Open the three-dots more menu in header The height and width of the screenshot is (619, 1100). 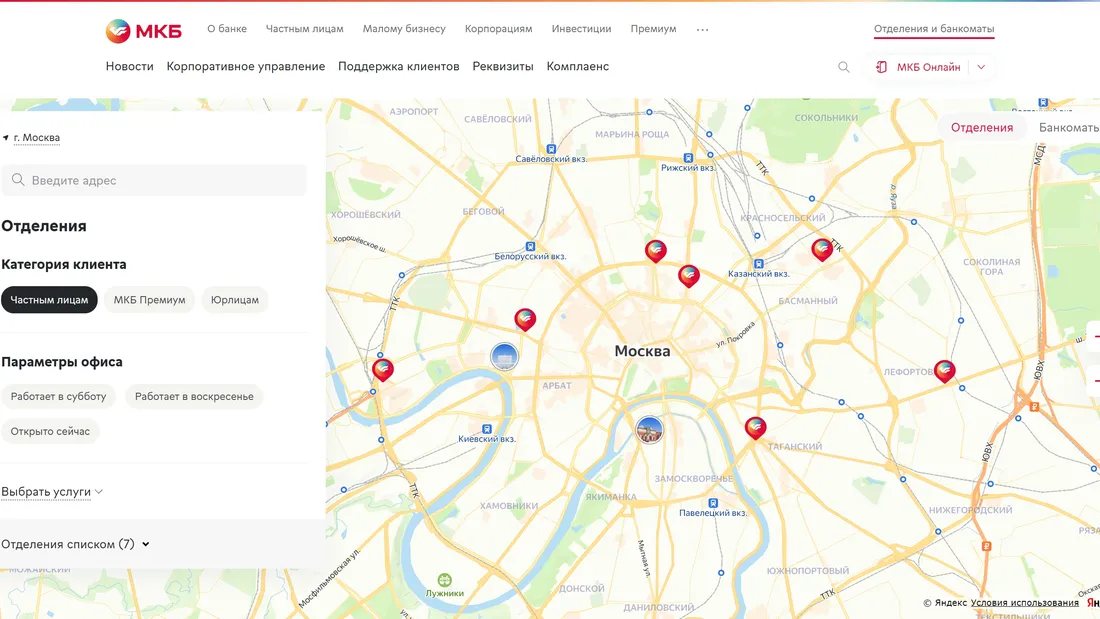click(x=702, y=30)
